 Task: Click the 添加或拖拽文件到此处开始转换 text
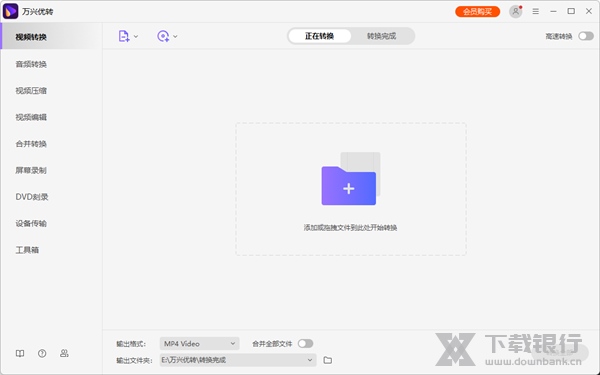[350, 228]
